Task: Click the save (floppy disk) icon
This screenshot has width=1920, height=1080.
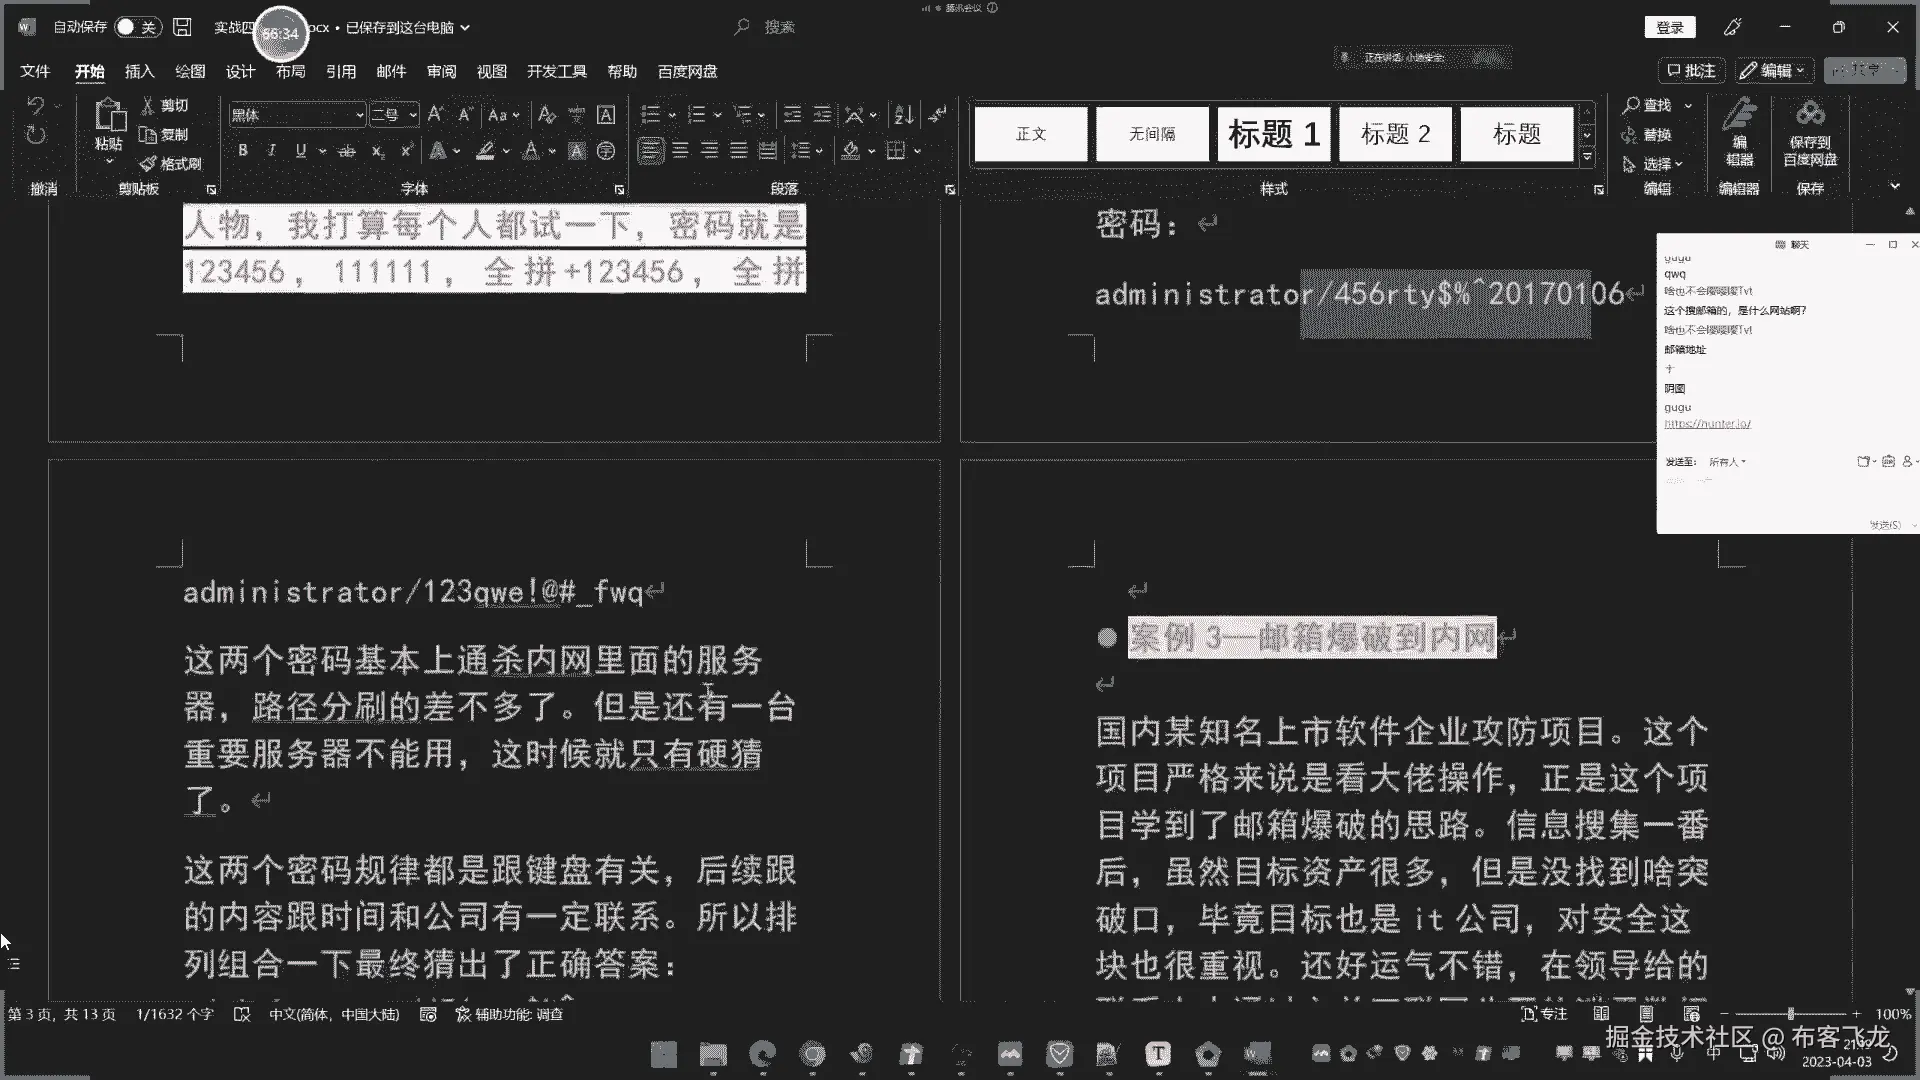Action: [x=182, y=27]
